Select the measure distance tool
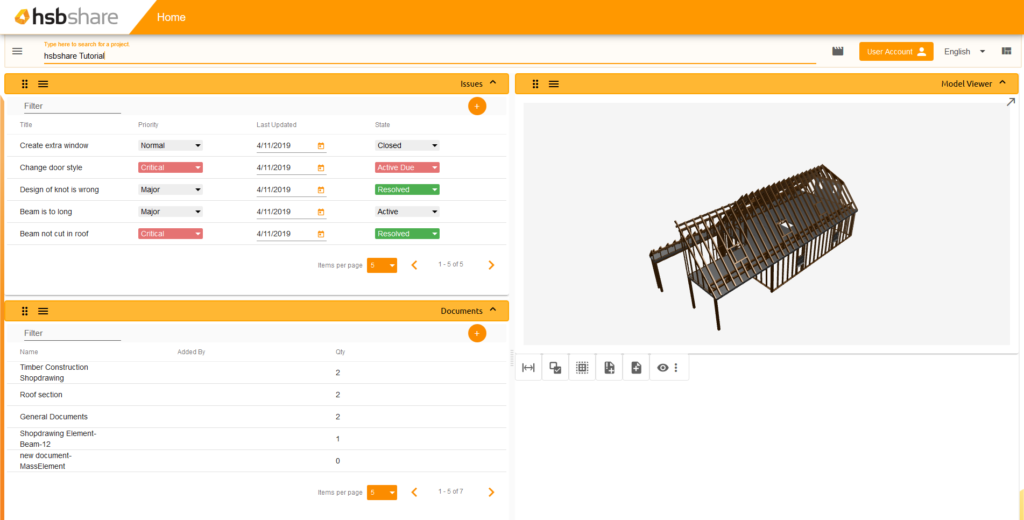1024x520 pixels. point(528,368)
